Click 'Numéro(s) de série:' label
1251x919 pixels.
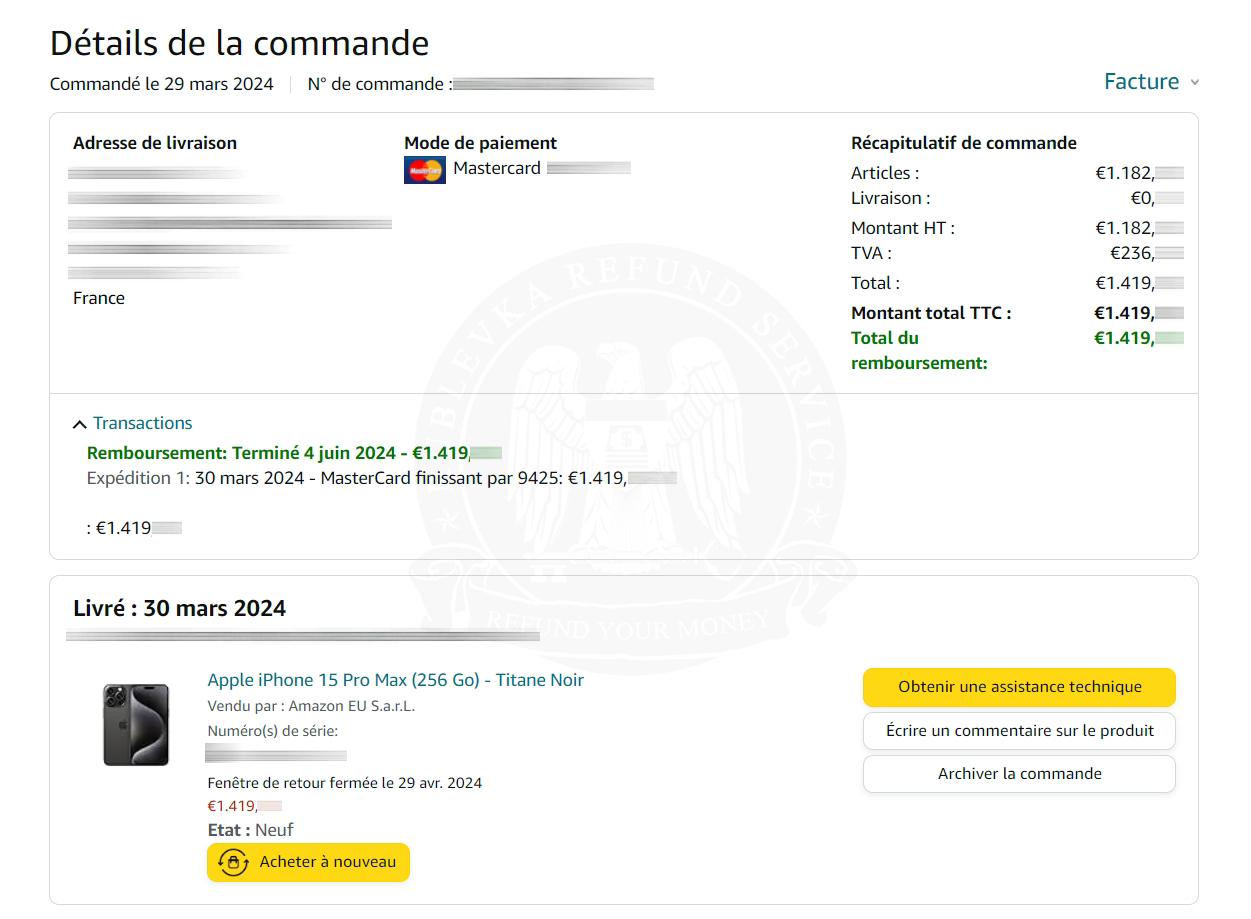point(273,731)
